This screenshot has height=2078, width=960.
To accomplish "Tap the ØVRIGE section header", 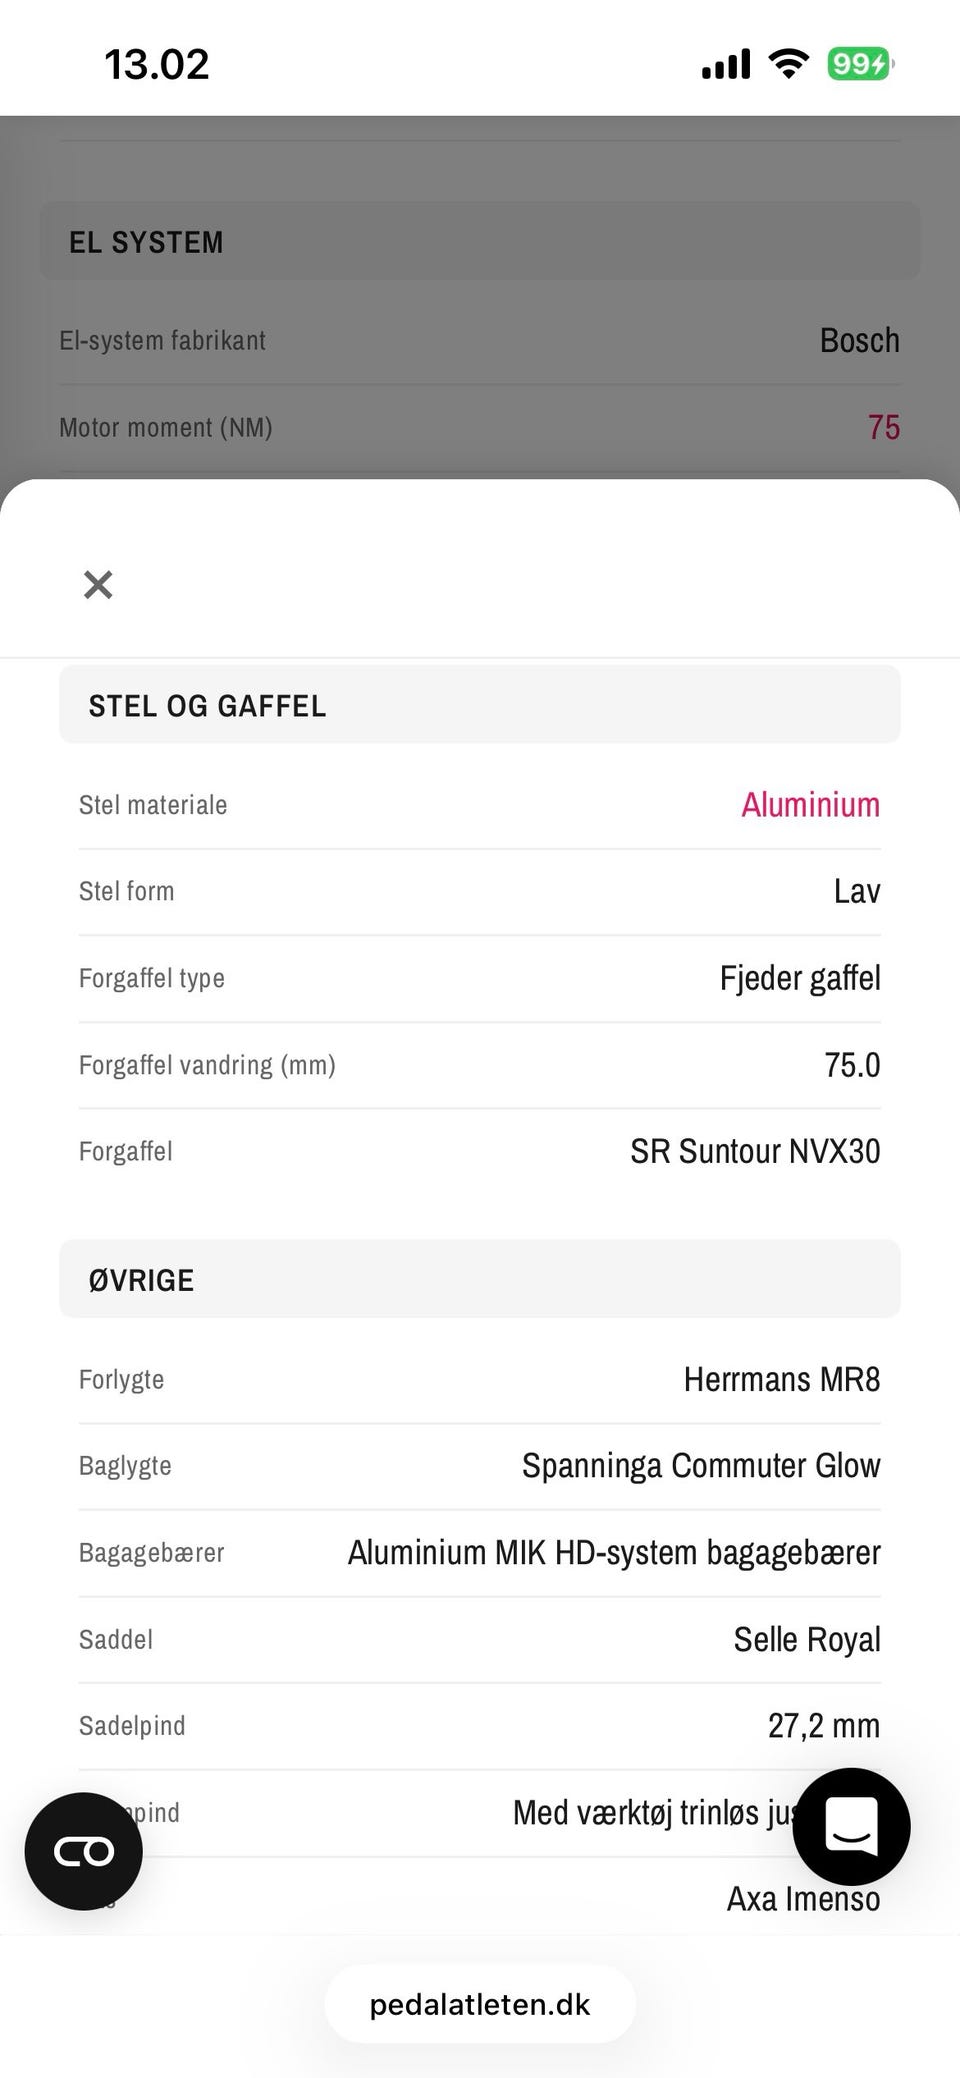I will click(x=480, y=1279).
